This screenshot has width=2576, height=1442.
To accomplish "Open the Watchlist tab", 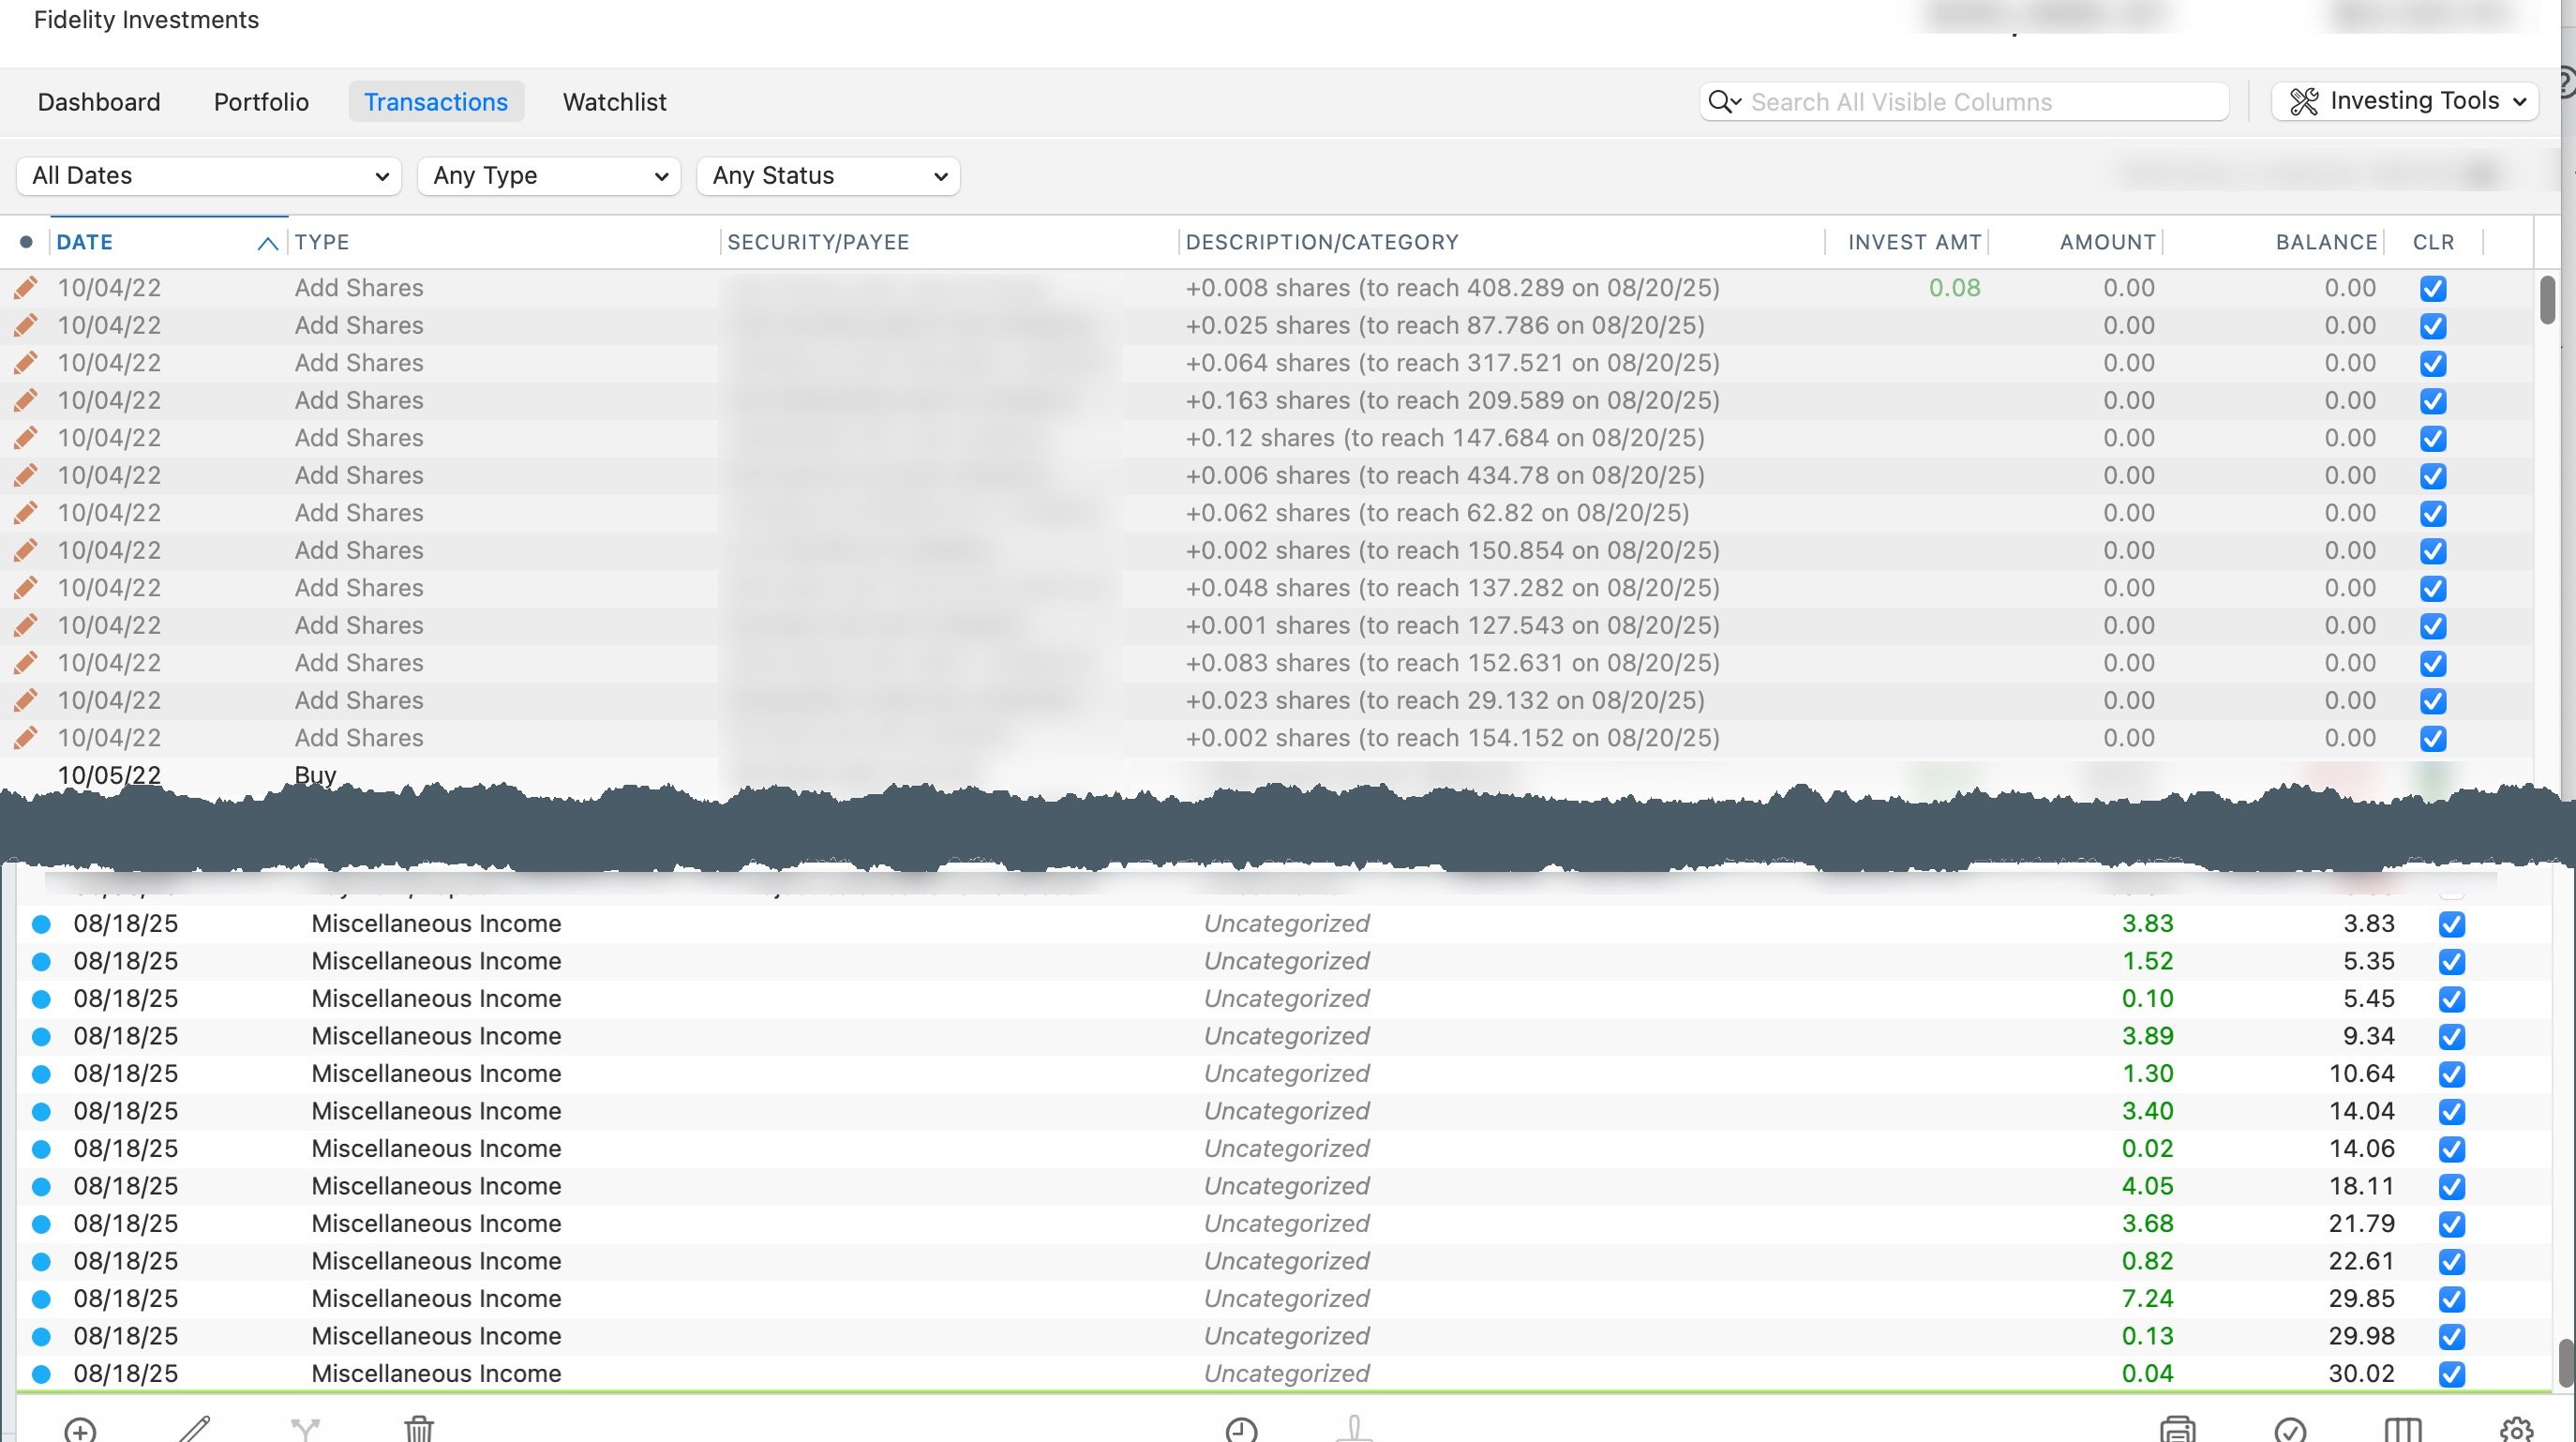I will tap(614, 102).
